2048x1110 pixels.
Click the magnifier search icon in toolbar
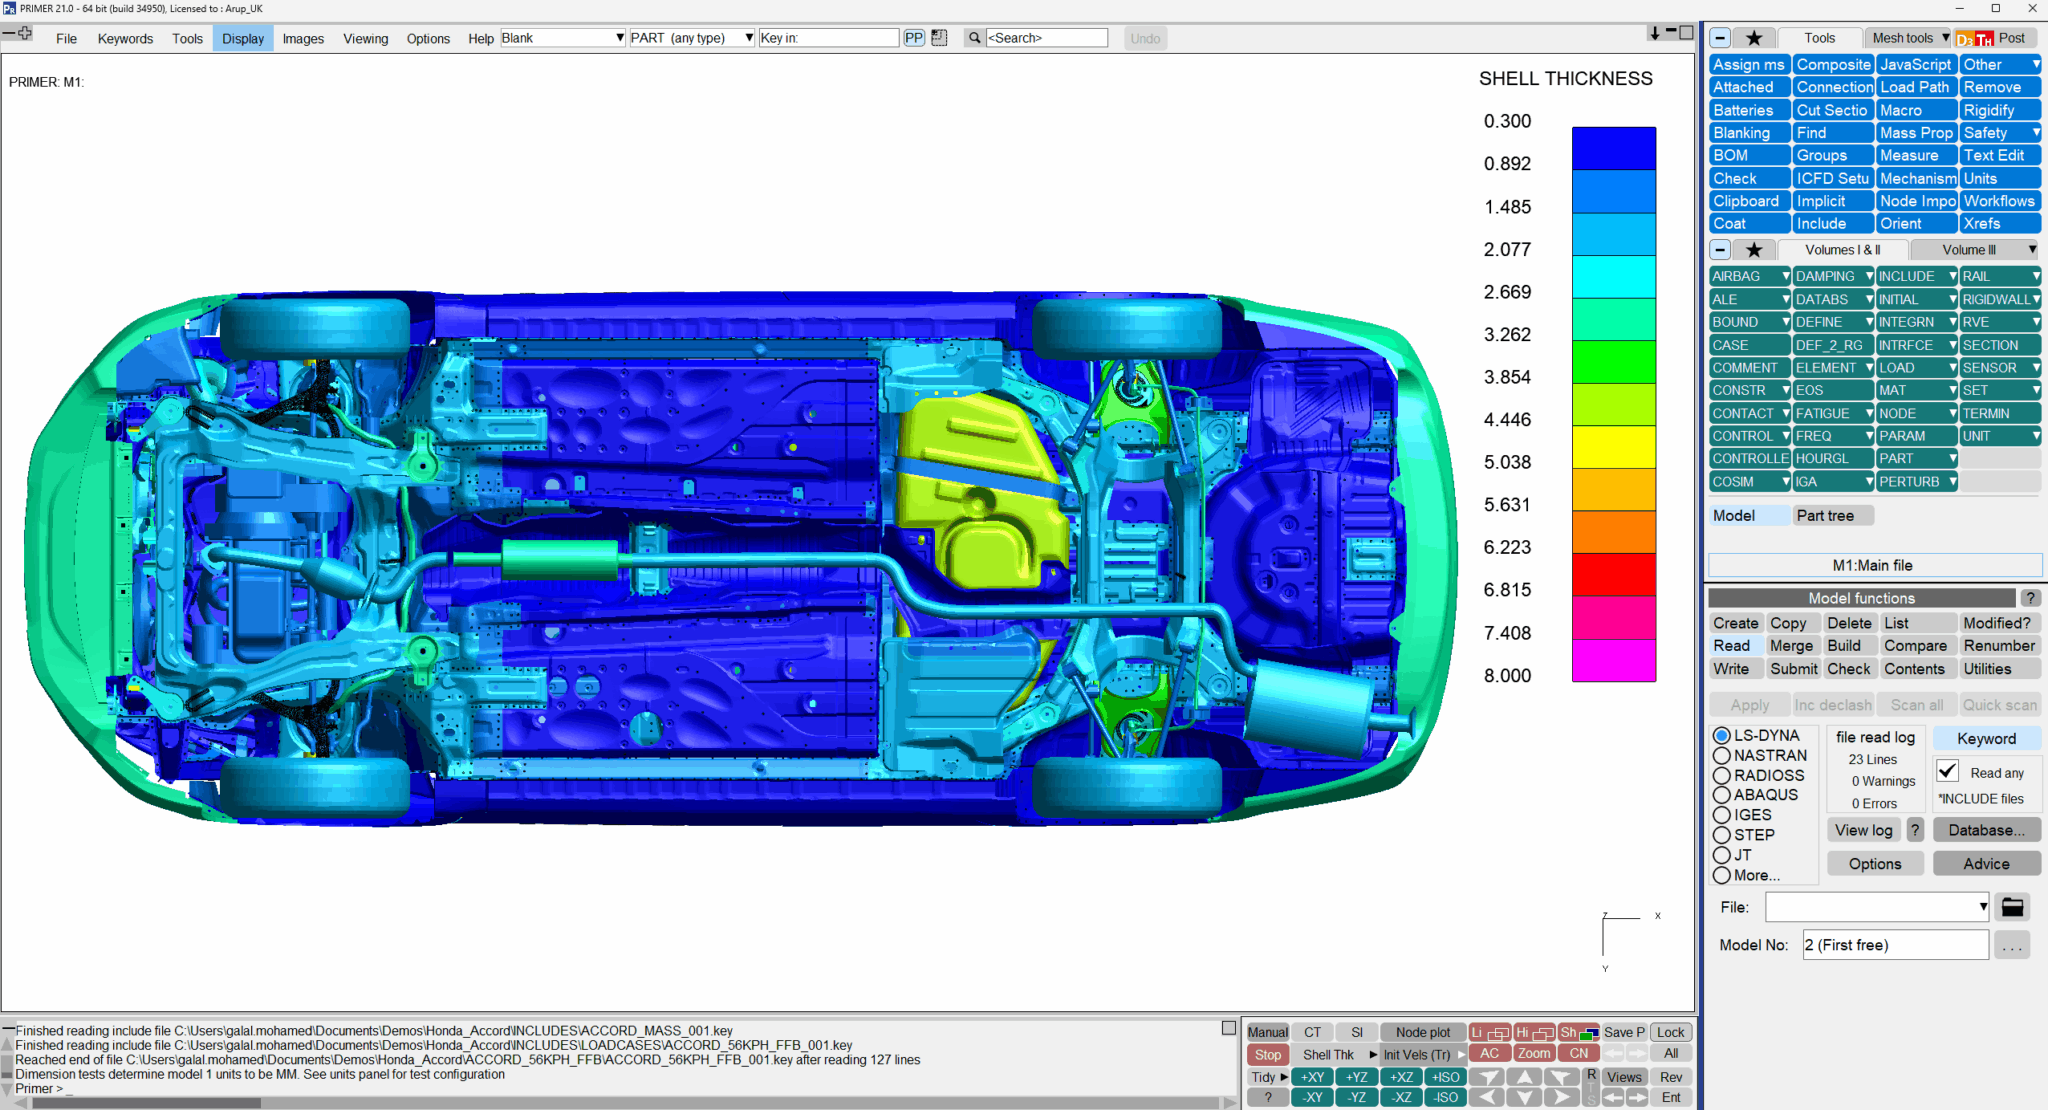pos(974,38)
